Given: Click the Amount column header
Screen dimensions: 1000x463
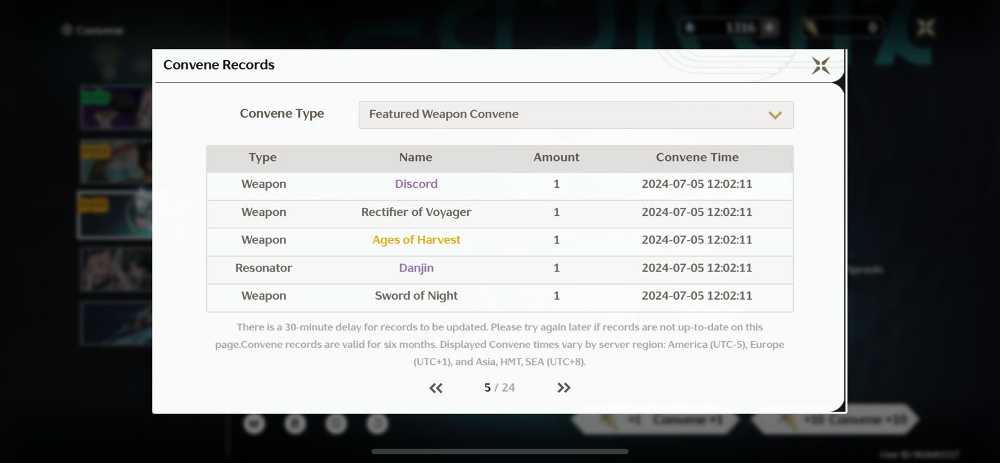Looking at the screenshot, I should [x=557, y=158].
